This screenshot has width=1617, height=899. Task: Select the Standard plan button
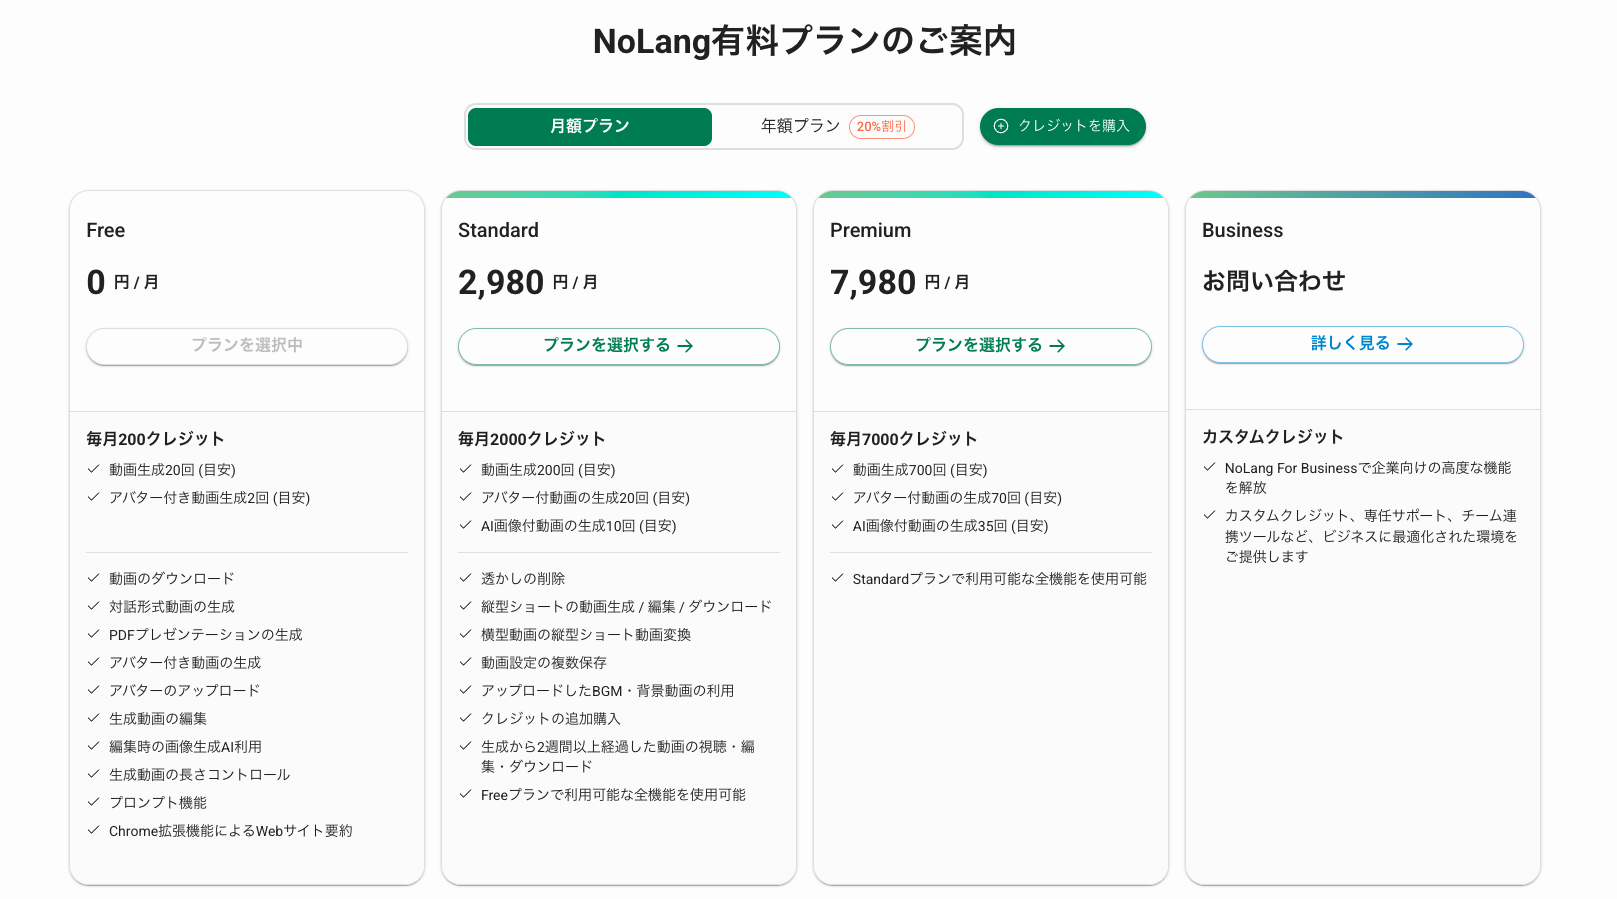pos(619,346)
